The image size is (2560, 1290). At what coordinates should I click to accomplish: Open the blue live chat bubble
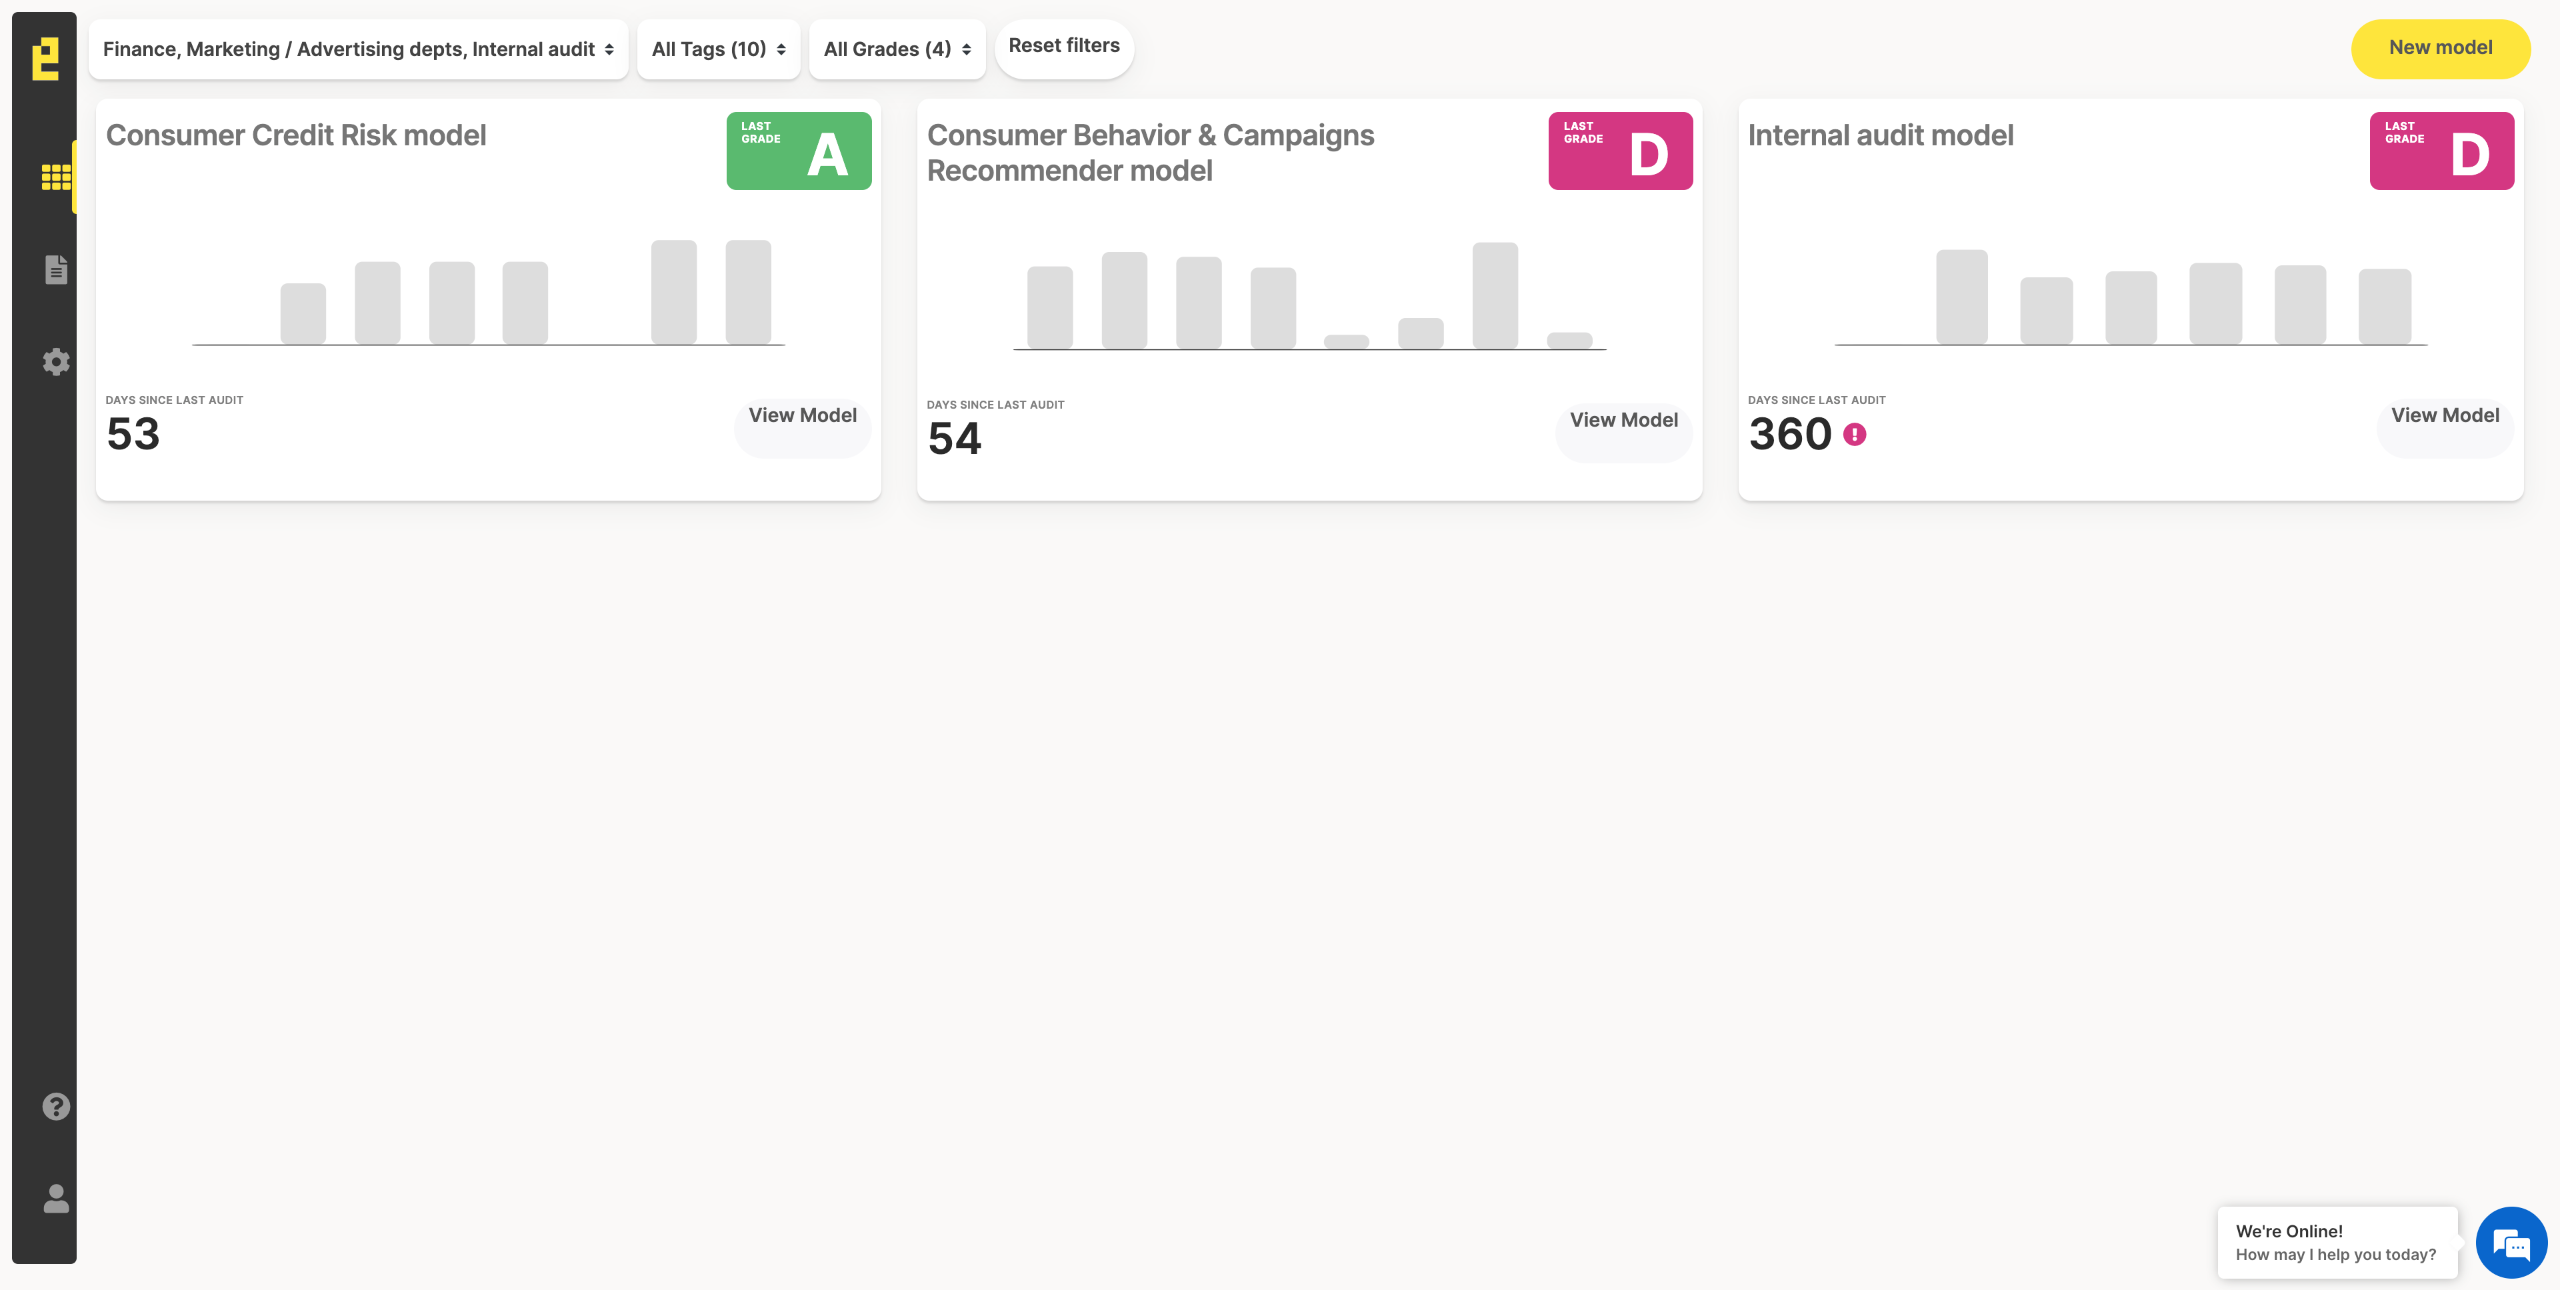[2511, 1243]
